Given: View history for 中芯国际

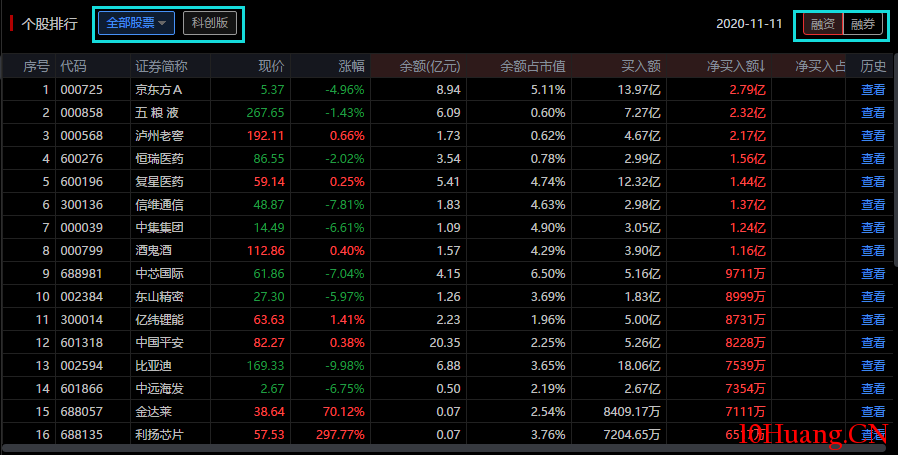Looking at the screenshot, I should 873,274.
